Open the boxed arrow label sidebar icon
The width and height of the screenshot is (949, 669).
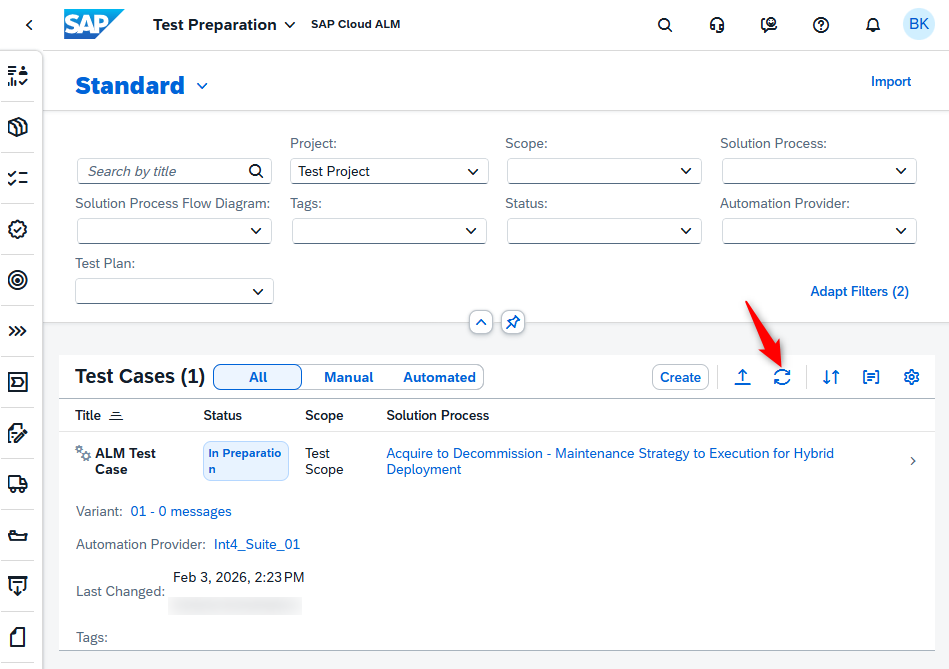pyautogui.click(x=18, y=382)
